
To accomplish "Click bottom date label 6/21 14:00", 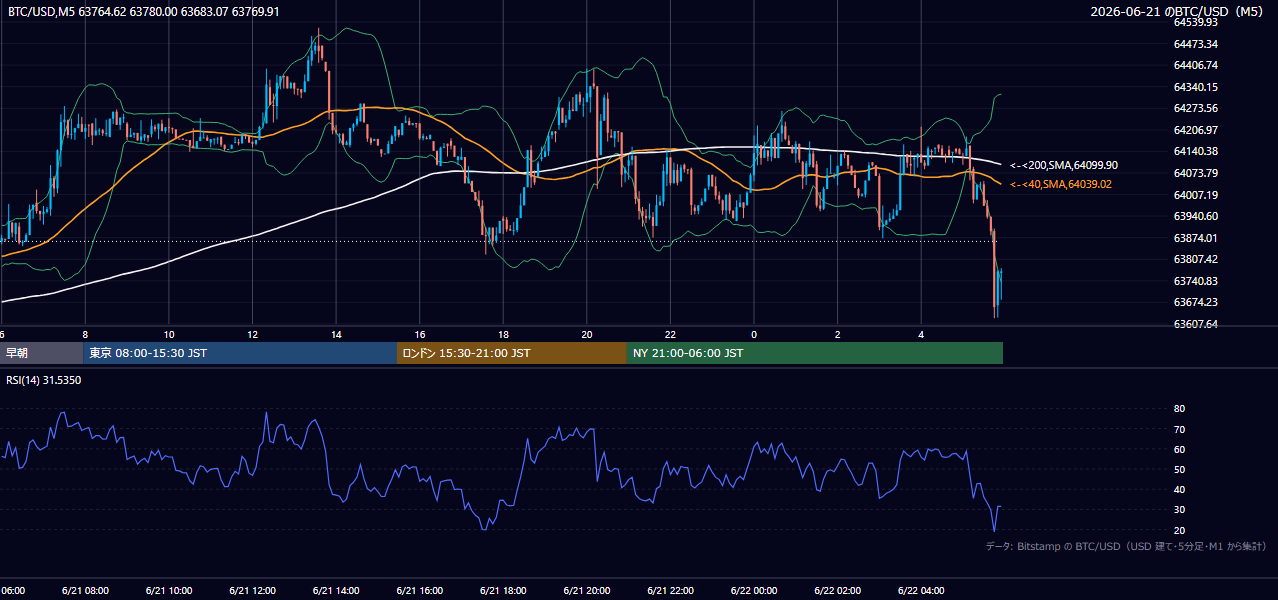I will point(338,591).
